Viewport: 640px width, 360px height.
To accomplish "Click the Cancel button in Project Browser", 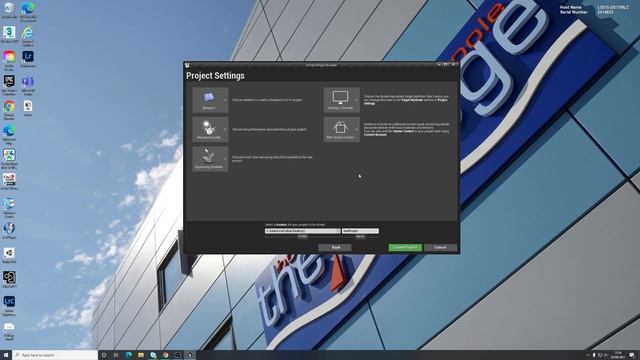I will click(440, 247).
